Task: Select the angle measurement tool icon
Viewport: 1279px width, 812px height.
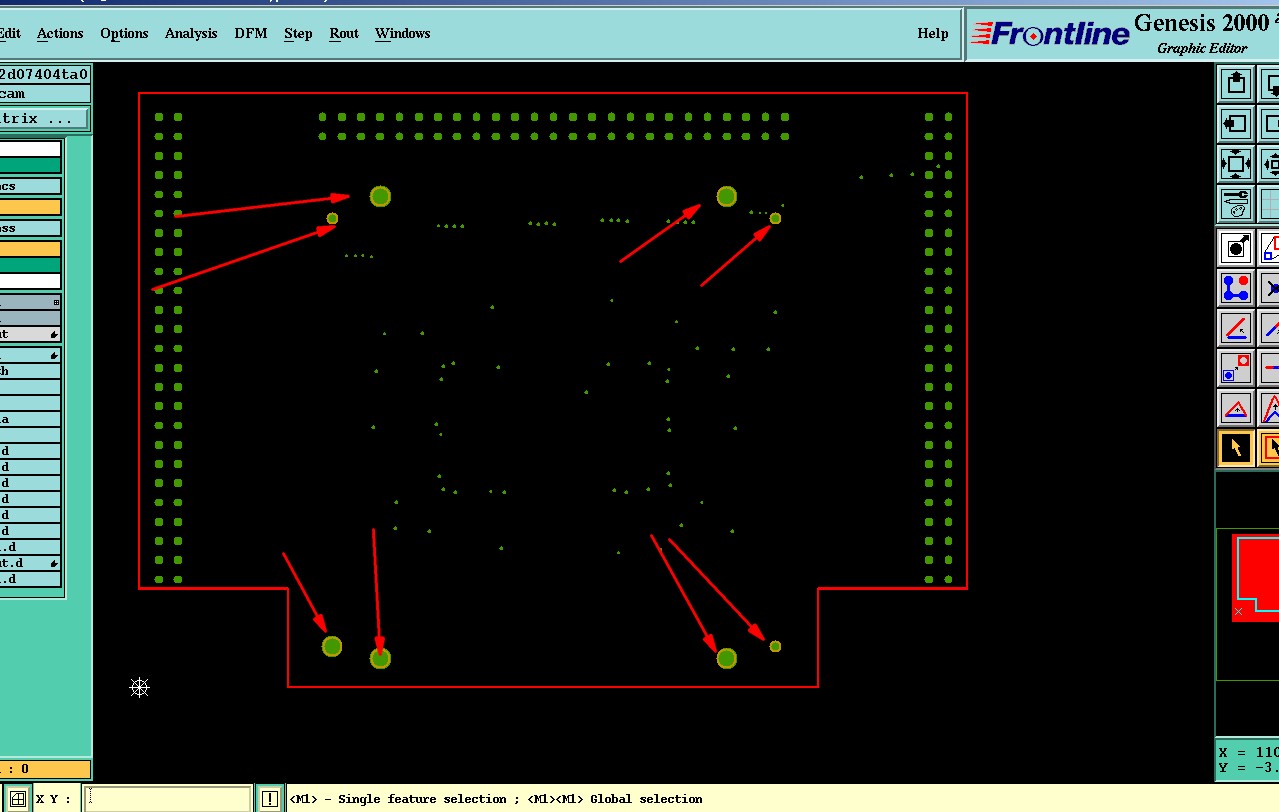Action: (x=1236, y=328)
